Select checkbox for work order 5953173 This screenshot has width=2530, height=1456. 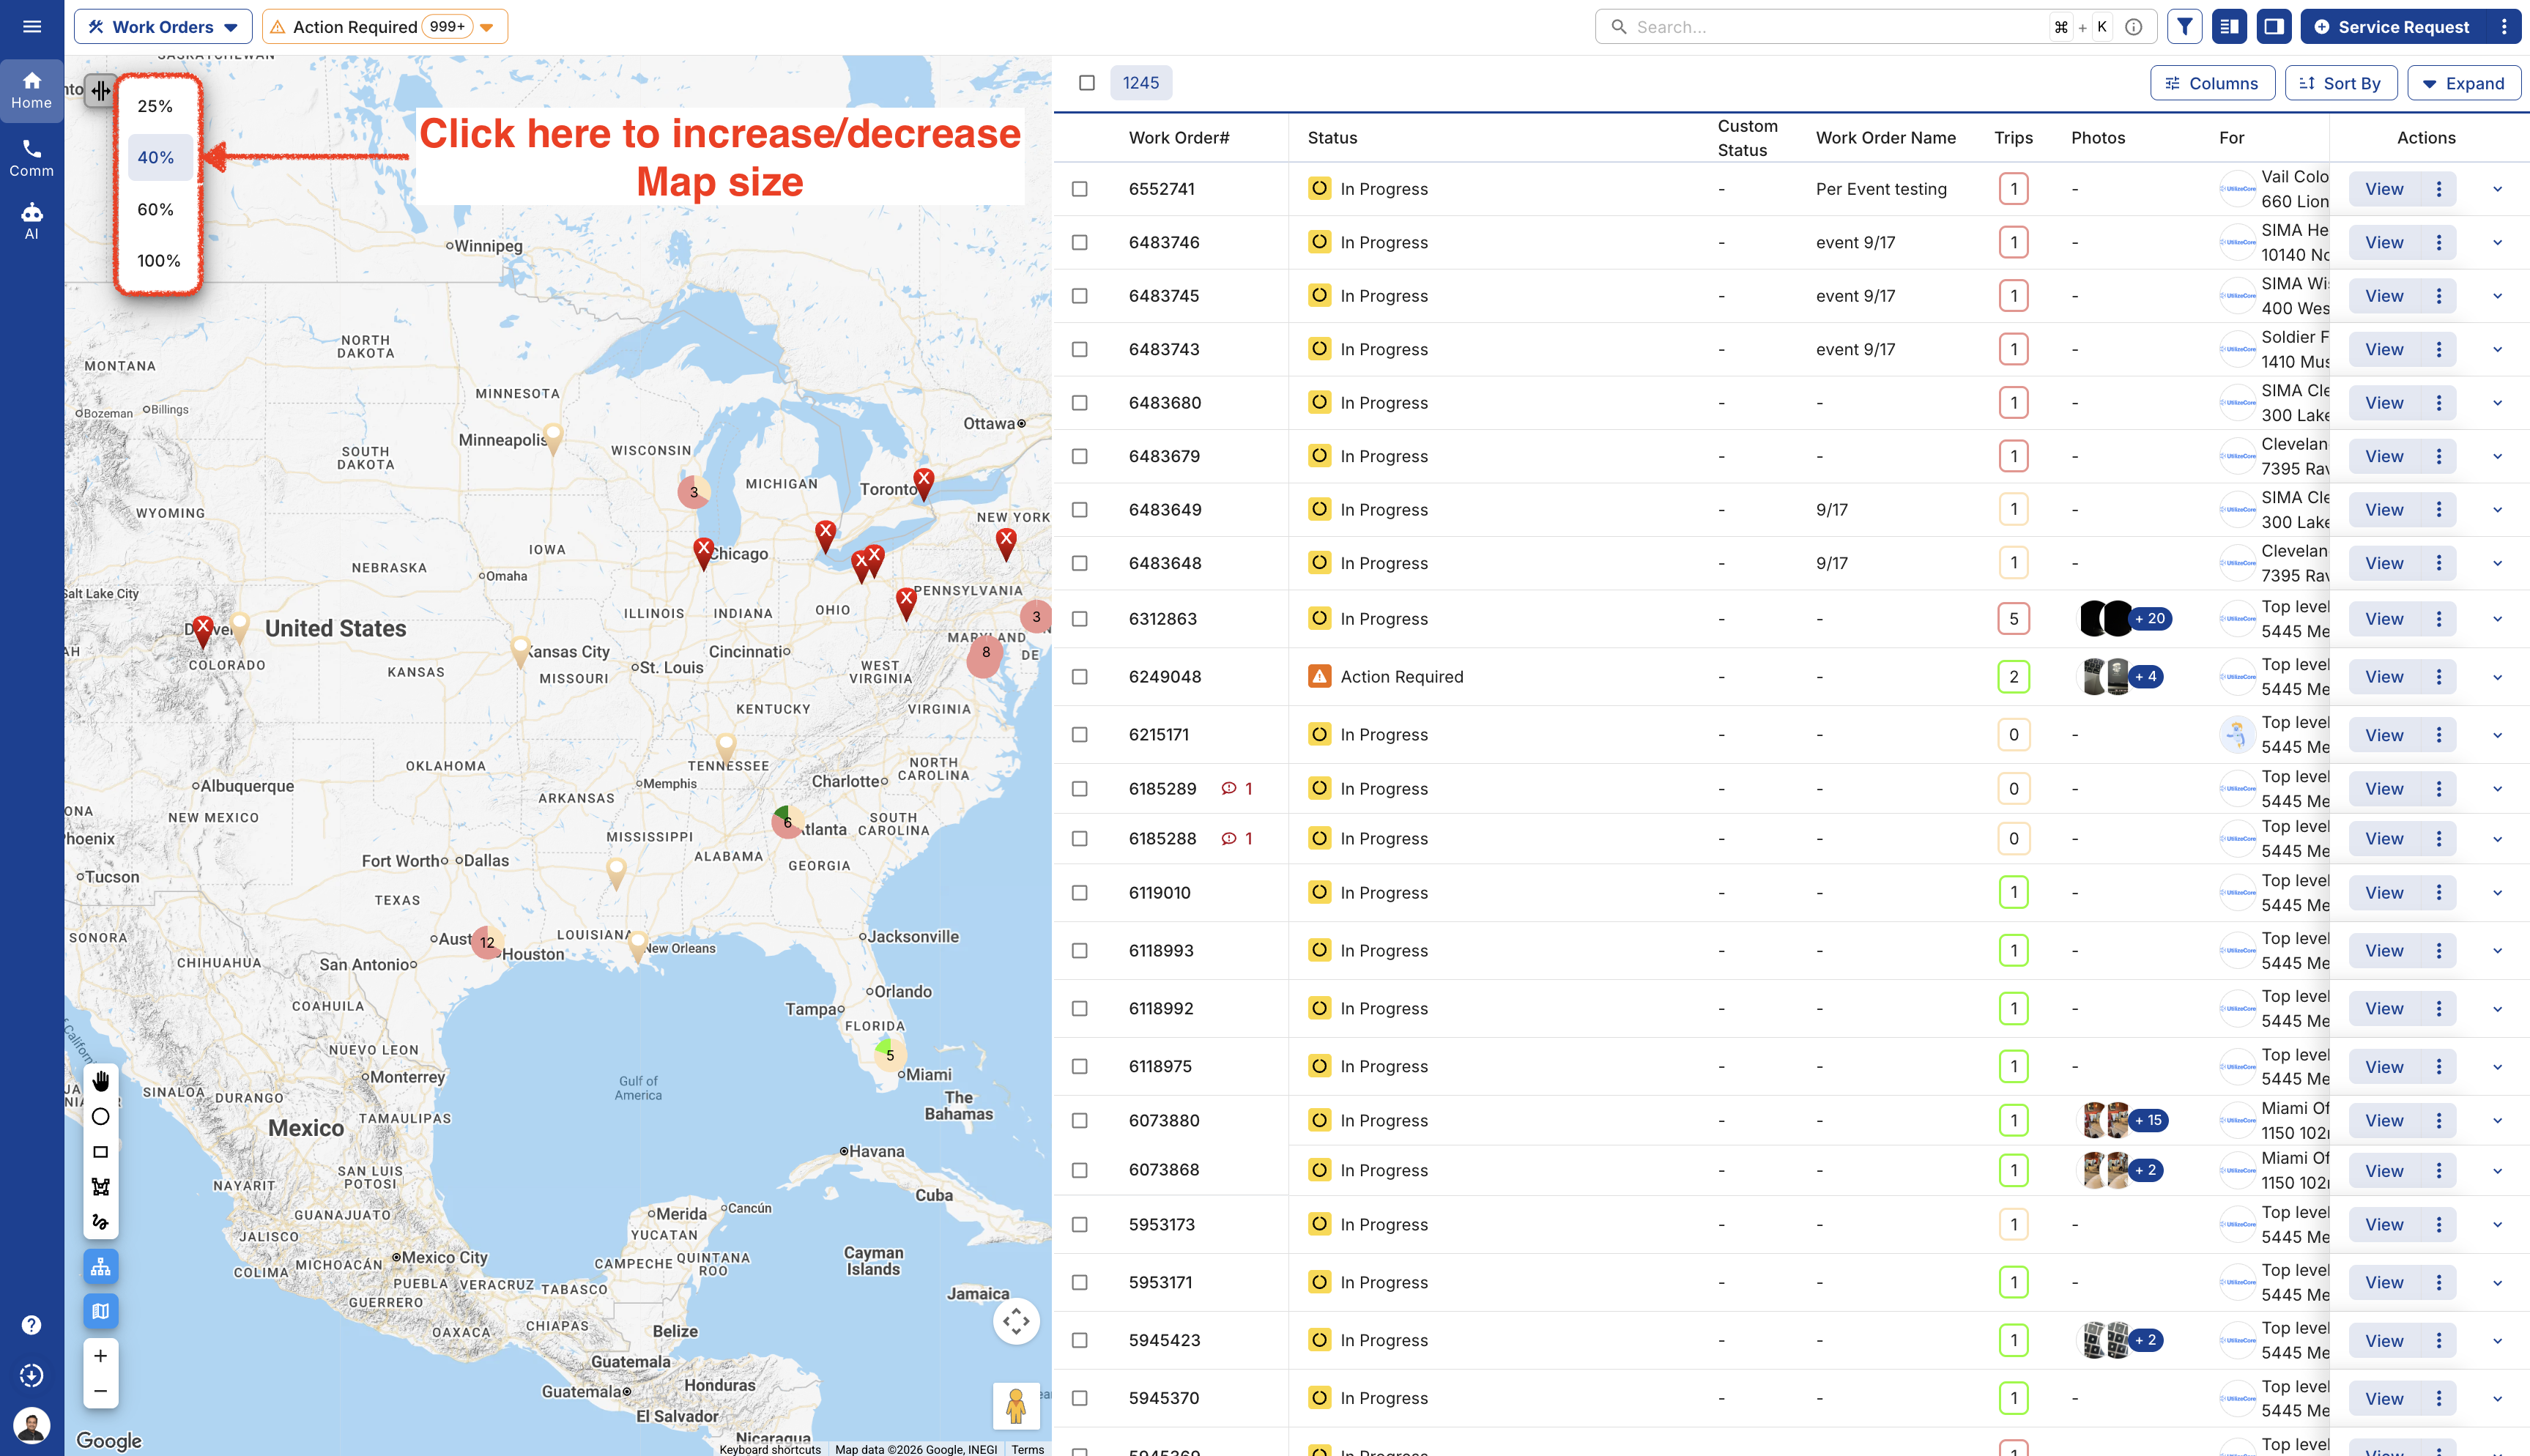[1080, 1225]
